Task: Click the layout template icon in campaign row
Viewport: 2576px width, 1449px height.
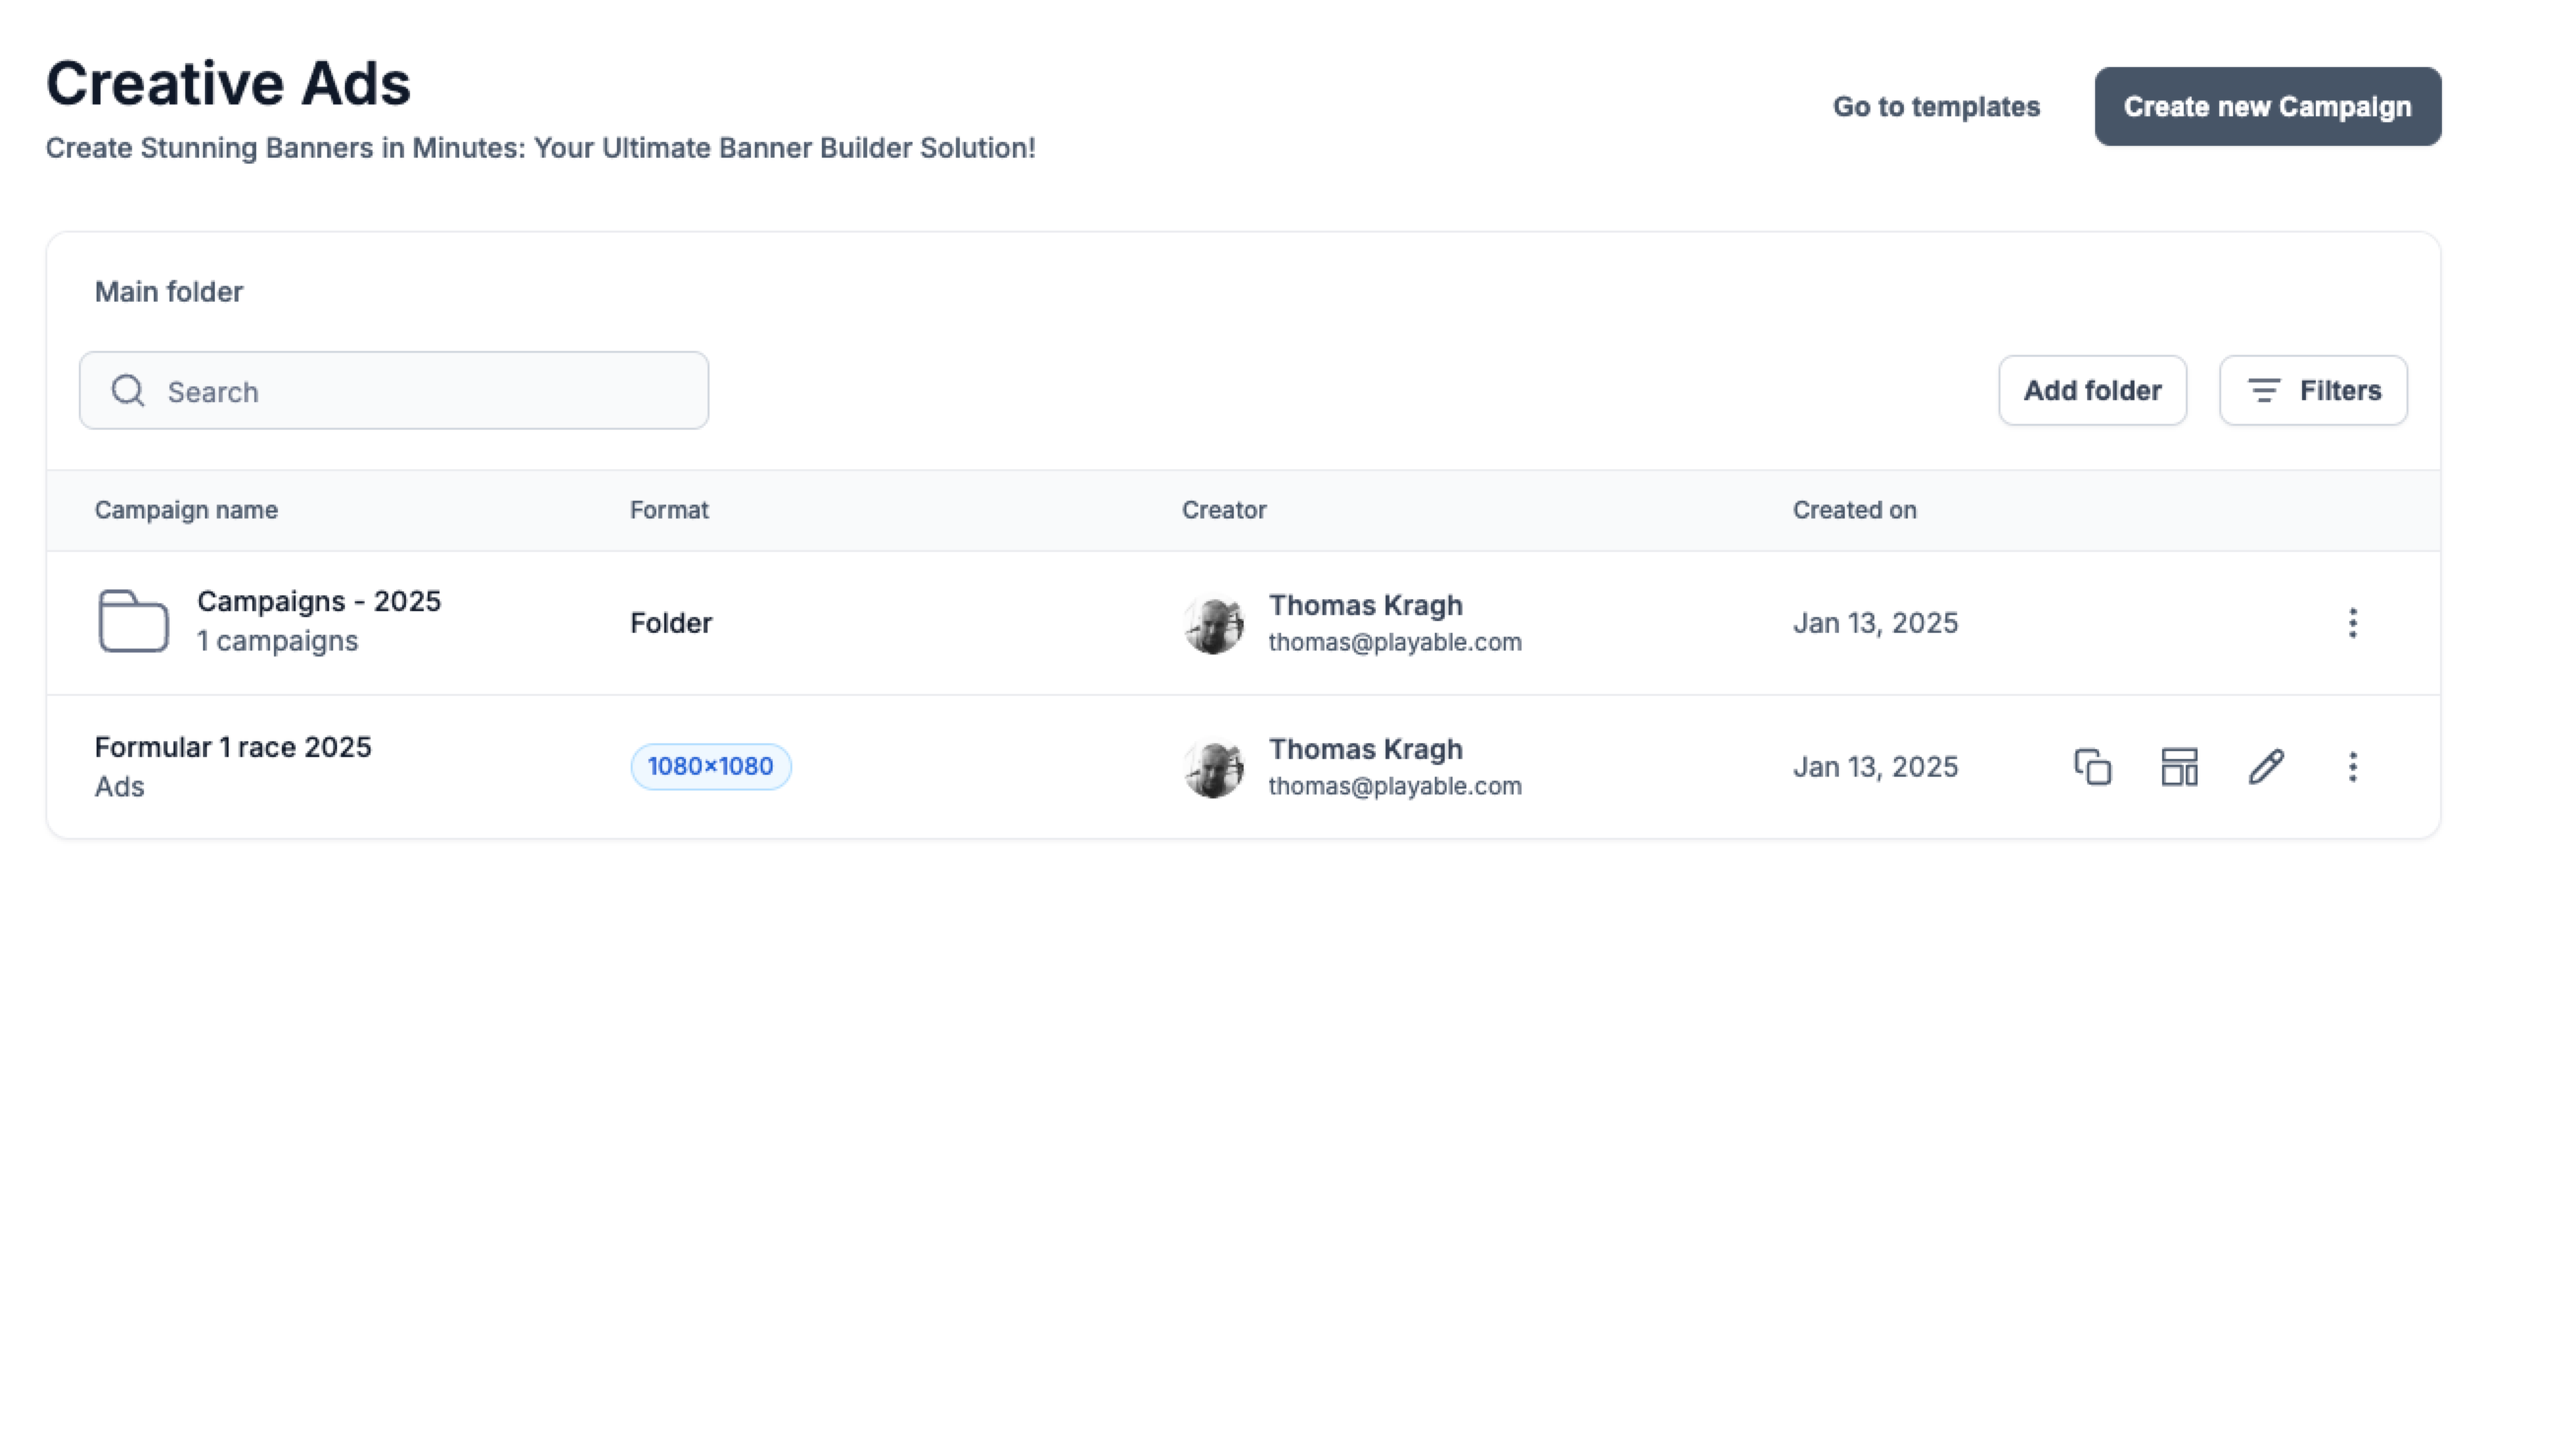Action: pyautogui.click(x=2179, y=767)
